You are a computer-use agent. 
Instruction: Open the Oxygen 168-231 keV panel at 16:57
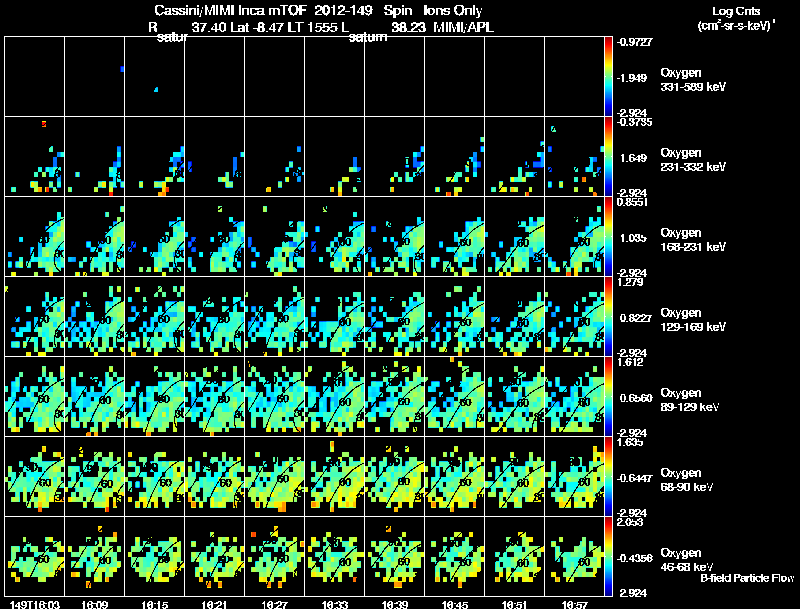[x=574, y=237]
